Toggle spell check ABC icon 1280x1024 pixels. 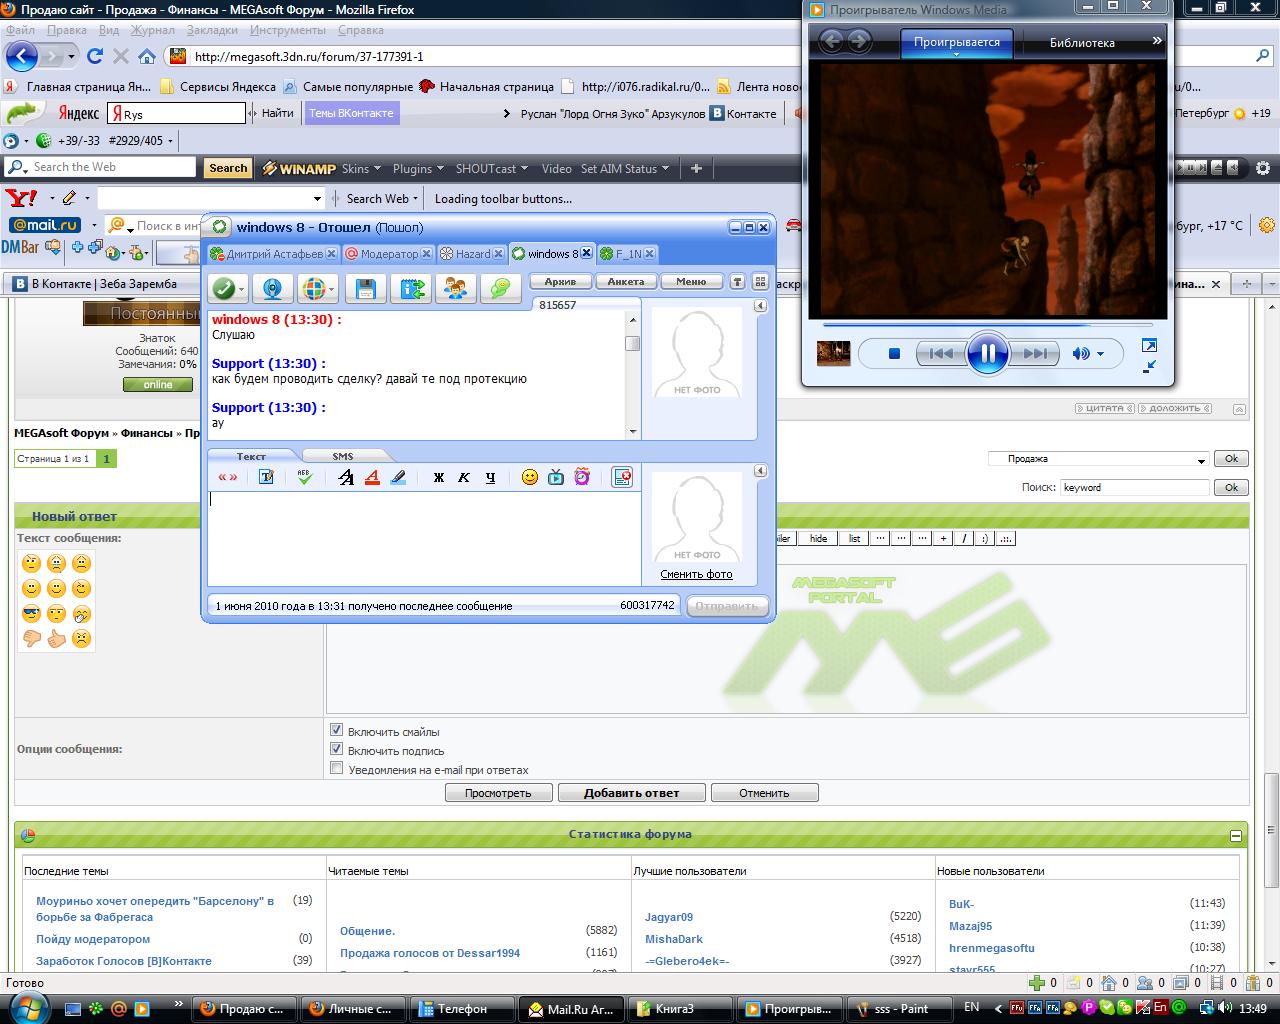coord(305,477)
